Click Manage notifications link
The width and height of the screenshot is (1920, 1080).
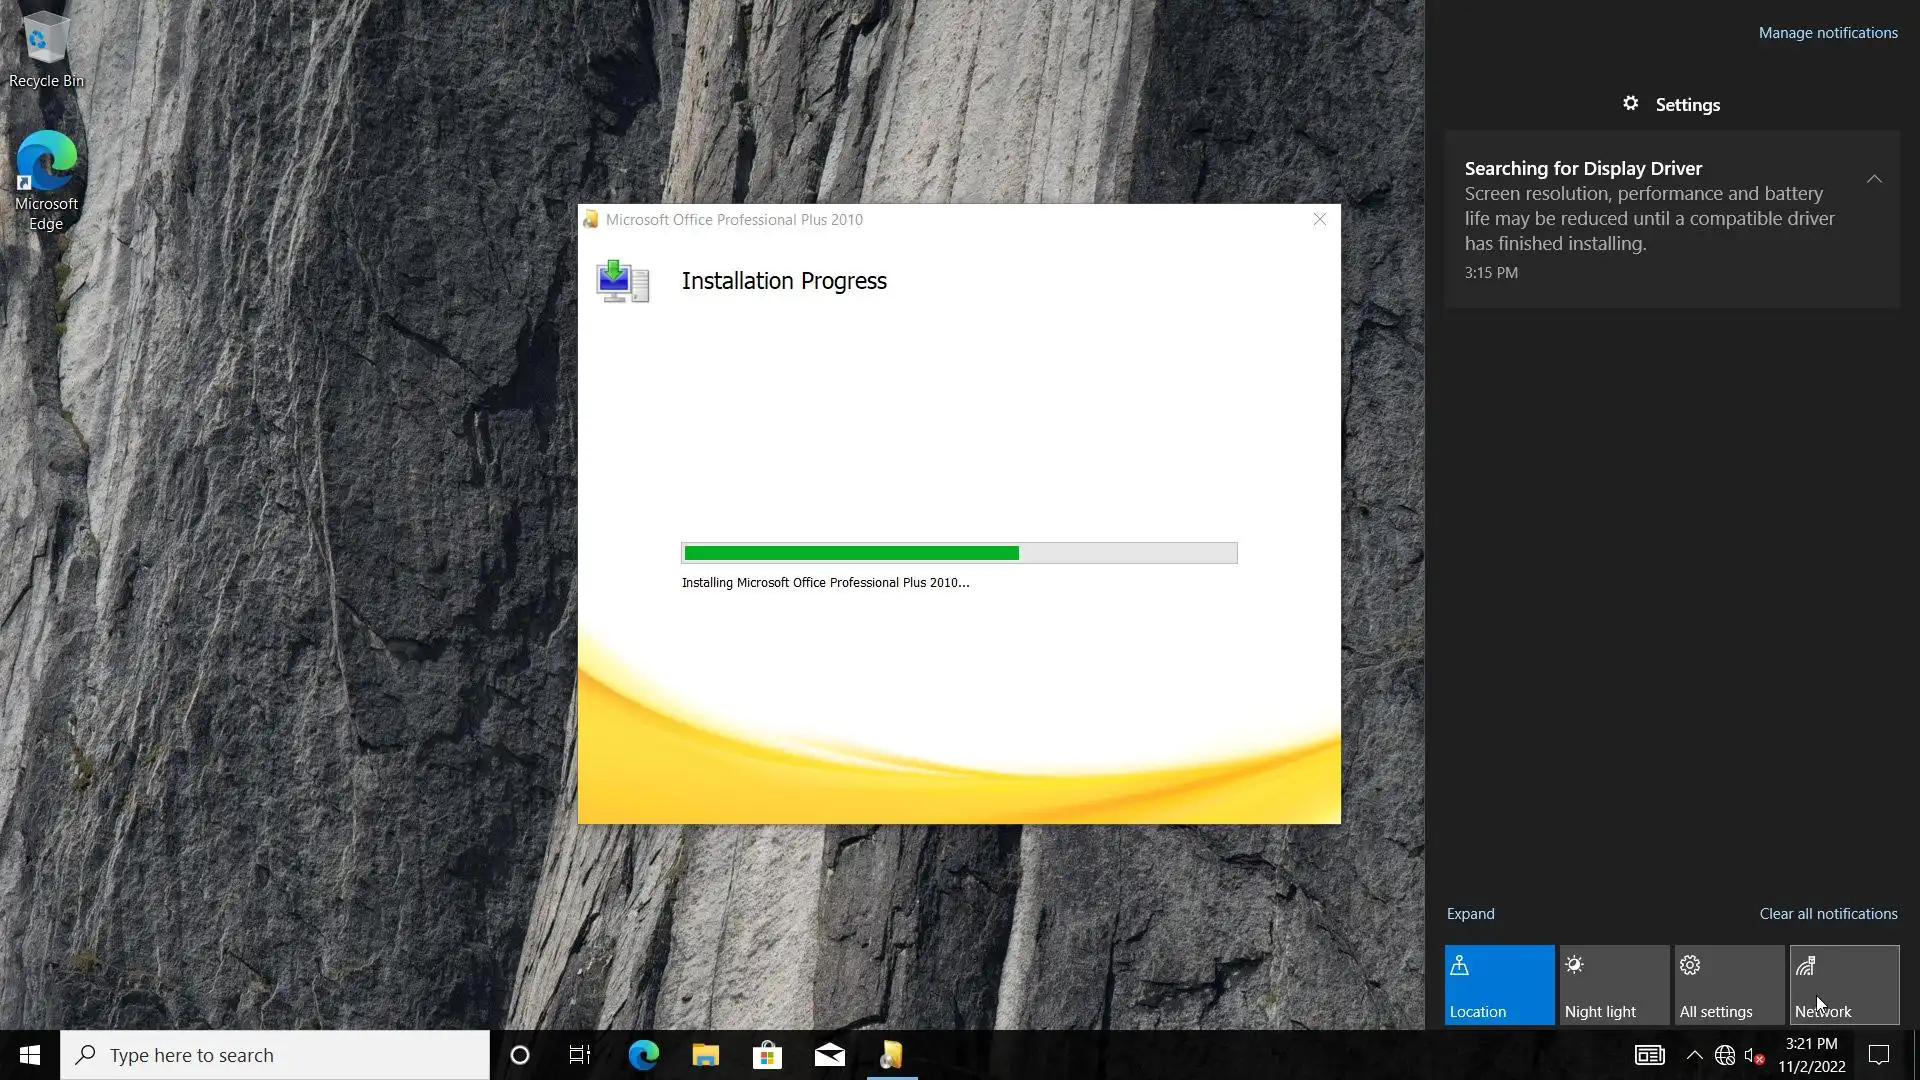1827,33
